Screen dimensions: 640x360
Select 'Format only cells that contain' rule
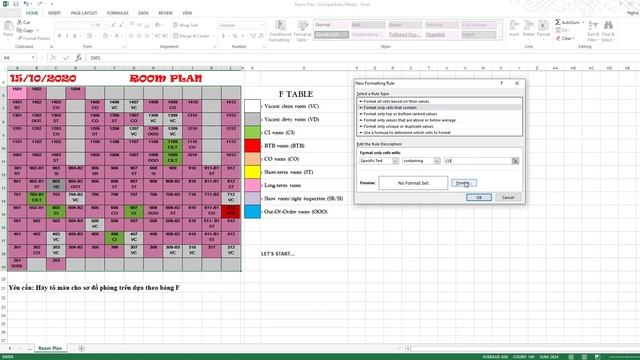pos(439,107)
